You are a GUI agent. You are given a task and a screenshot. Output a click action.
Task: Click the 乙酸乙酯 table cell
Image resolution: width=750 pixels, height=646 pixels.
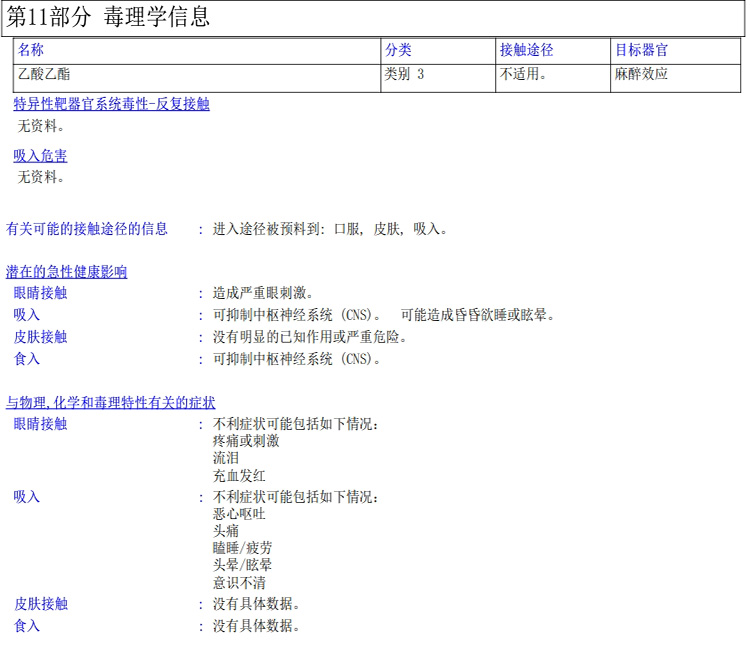click(44, 74)
